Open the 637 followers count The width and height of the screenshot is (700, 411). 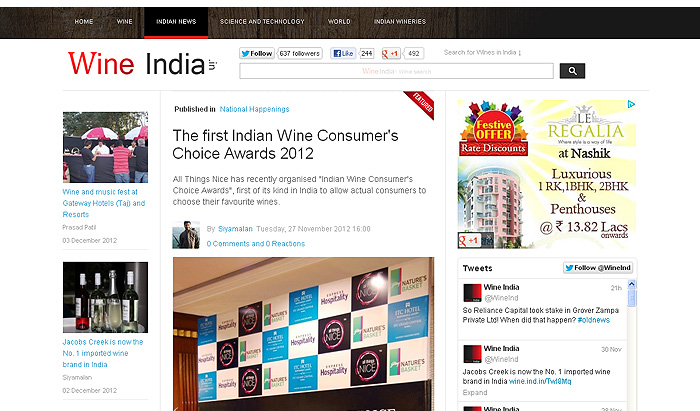pos(300,54)
